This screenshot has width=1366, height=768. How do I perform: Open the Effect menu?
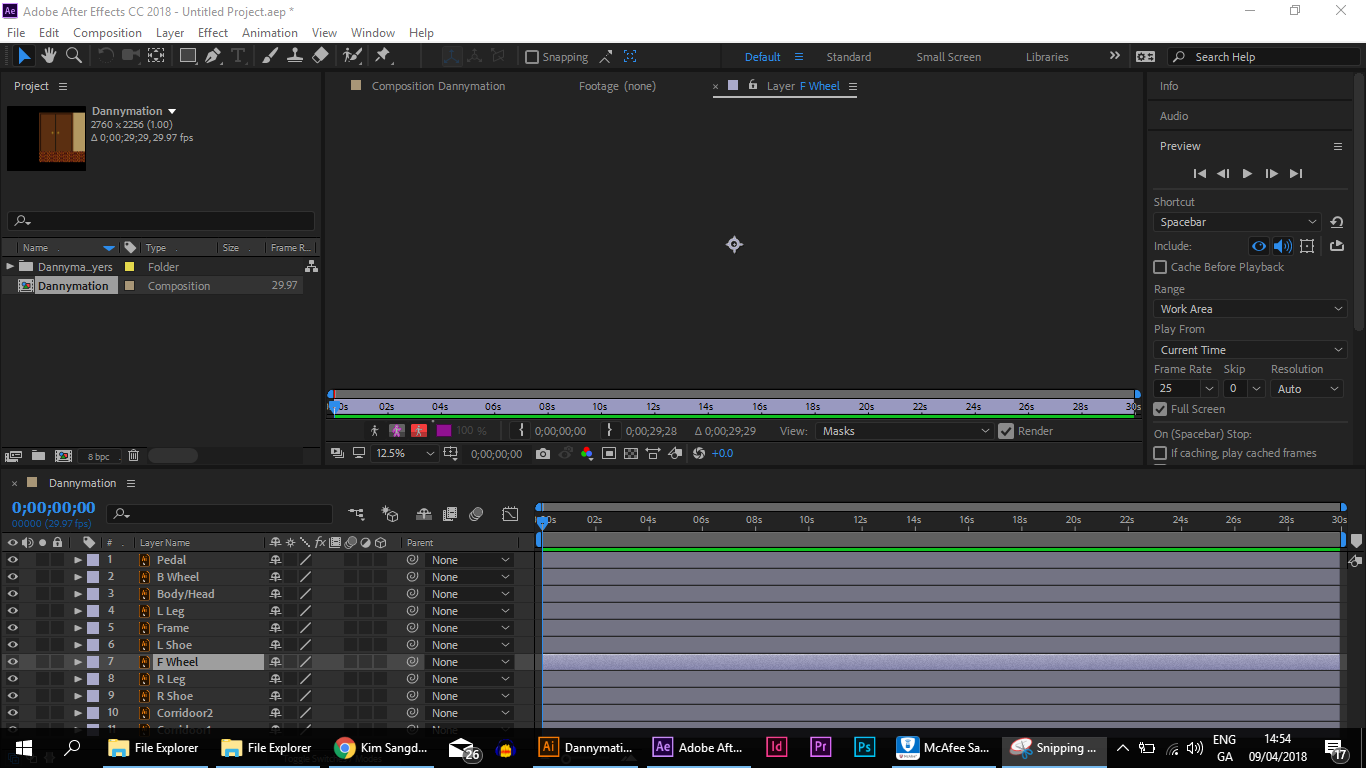[213, 32]
